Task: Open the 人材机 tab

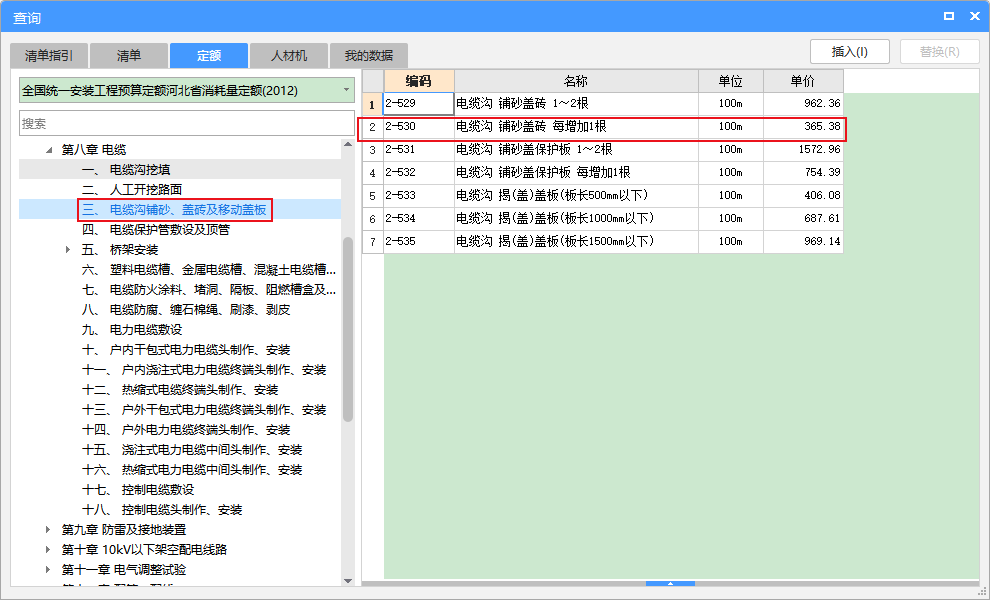Action: 289,56
